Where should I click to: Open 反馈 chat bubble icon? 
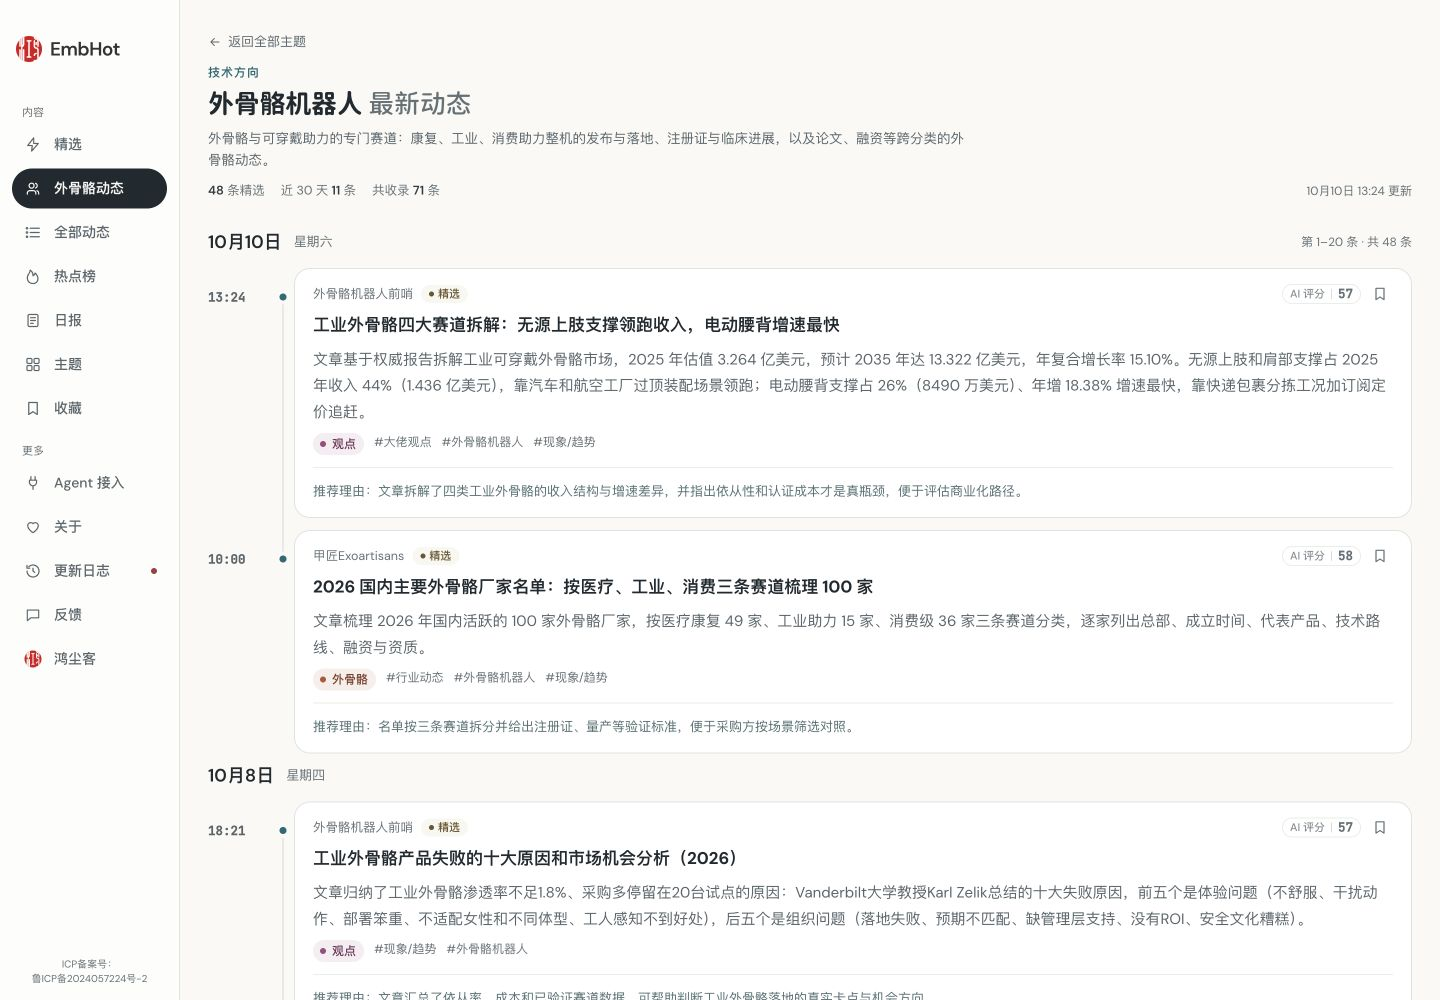click(33, 615)
